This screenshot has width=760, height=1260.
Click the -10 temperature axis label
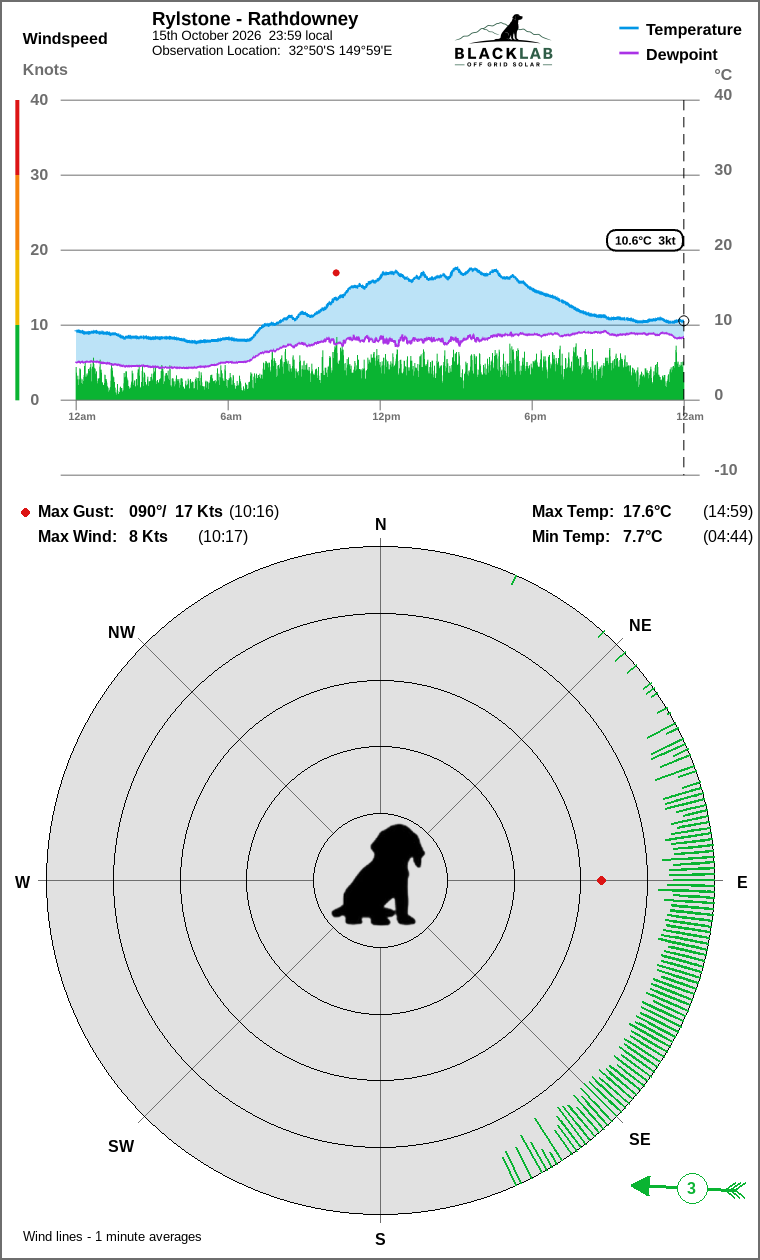[725, 469]
